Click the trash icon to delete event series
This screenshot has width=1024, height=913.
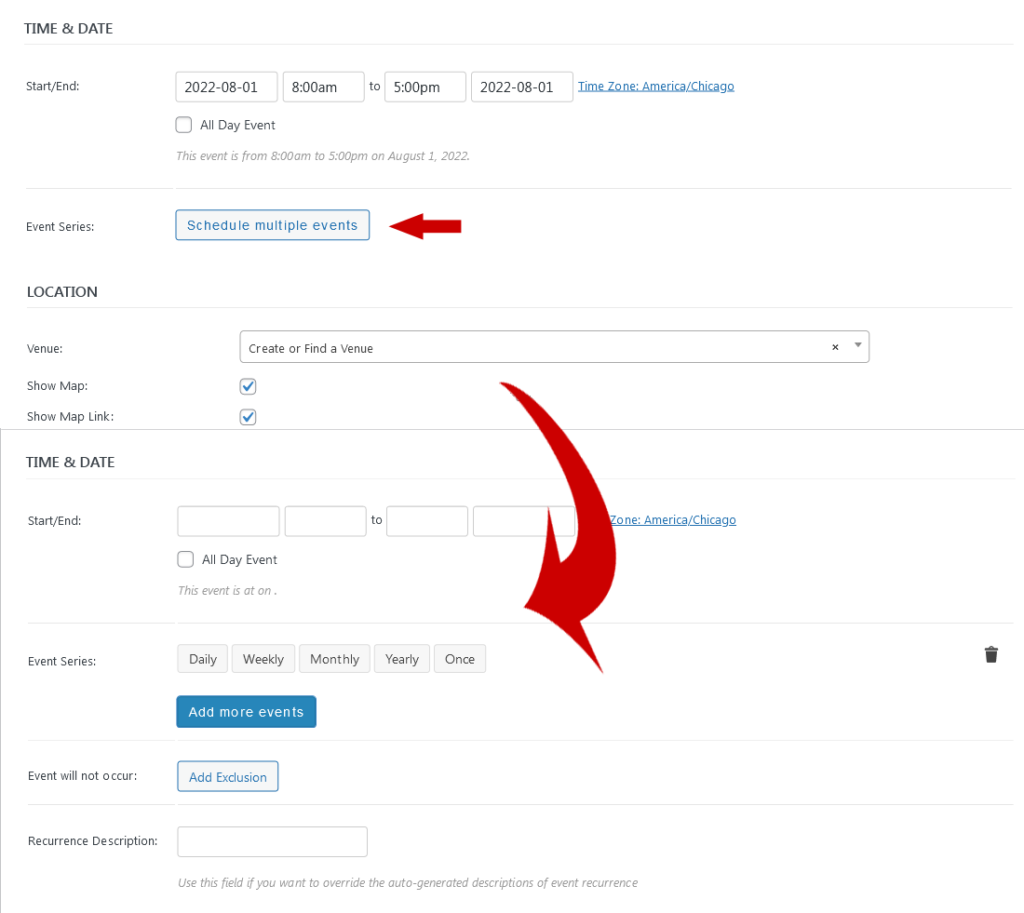[x=991, y=655]
